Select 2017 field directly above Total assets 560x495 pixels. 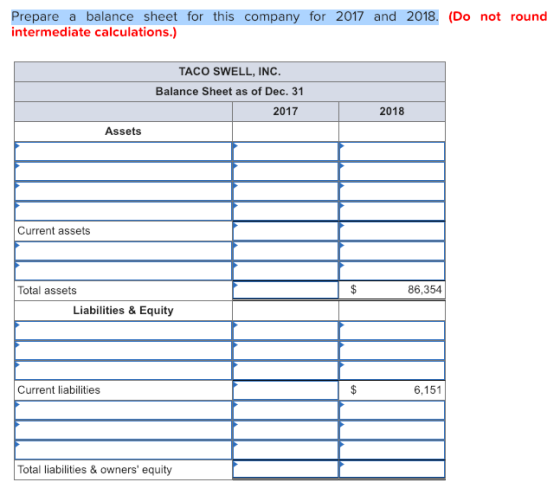coord(285,271)
